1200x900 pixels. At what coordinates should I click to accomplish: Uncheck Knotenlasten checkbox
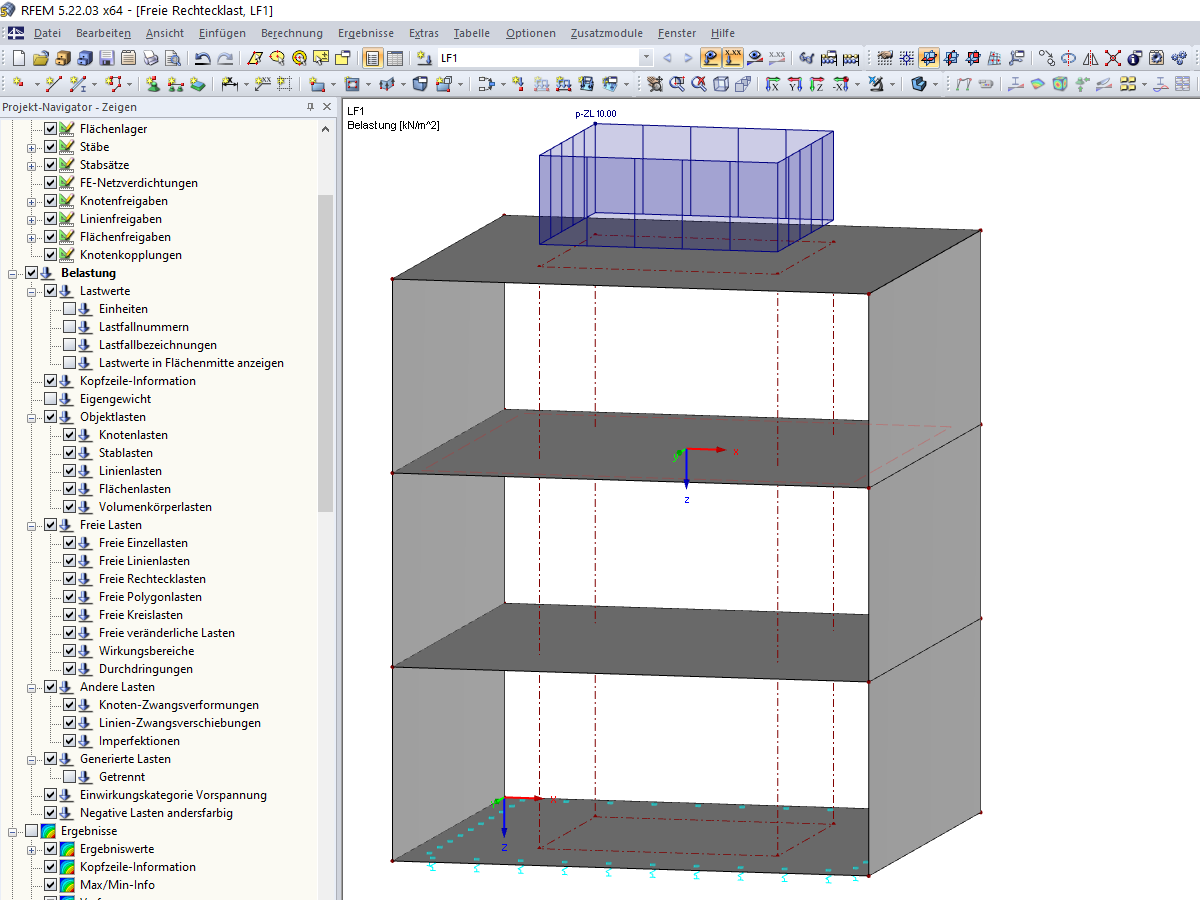pyautogui.click(x=69, y=435)
